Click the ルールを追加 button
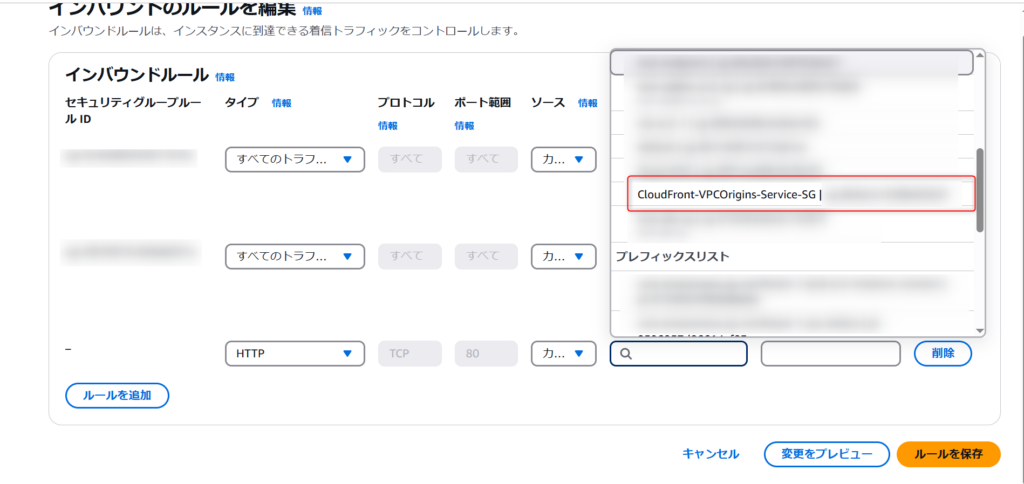The height and width of the screenshot is (484, 1024). click(117, 395)
